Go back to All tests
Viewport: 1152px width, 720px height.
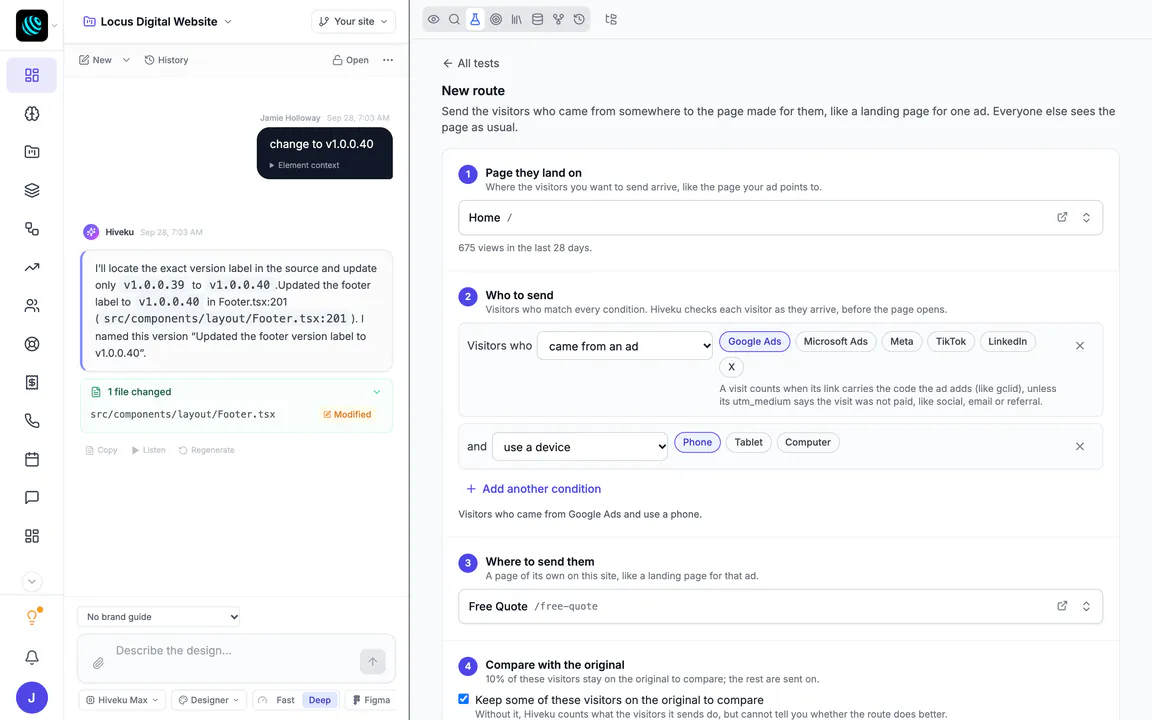click(x=470, y=63)
